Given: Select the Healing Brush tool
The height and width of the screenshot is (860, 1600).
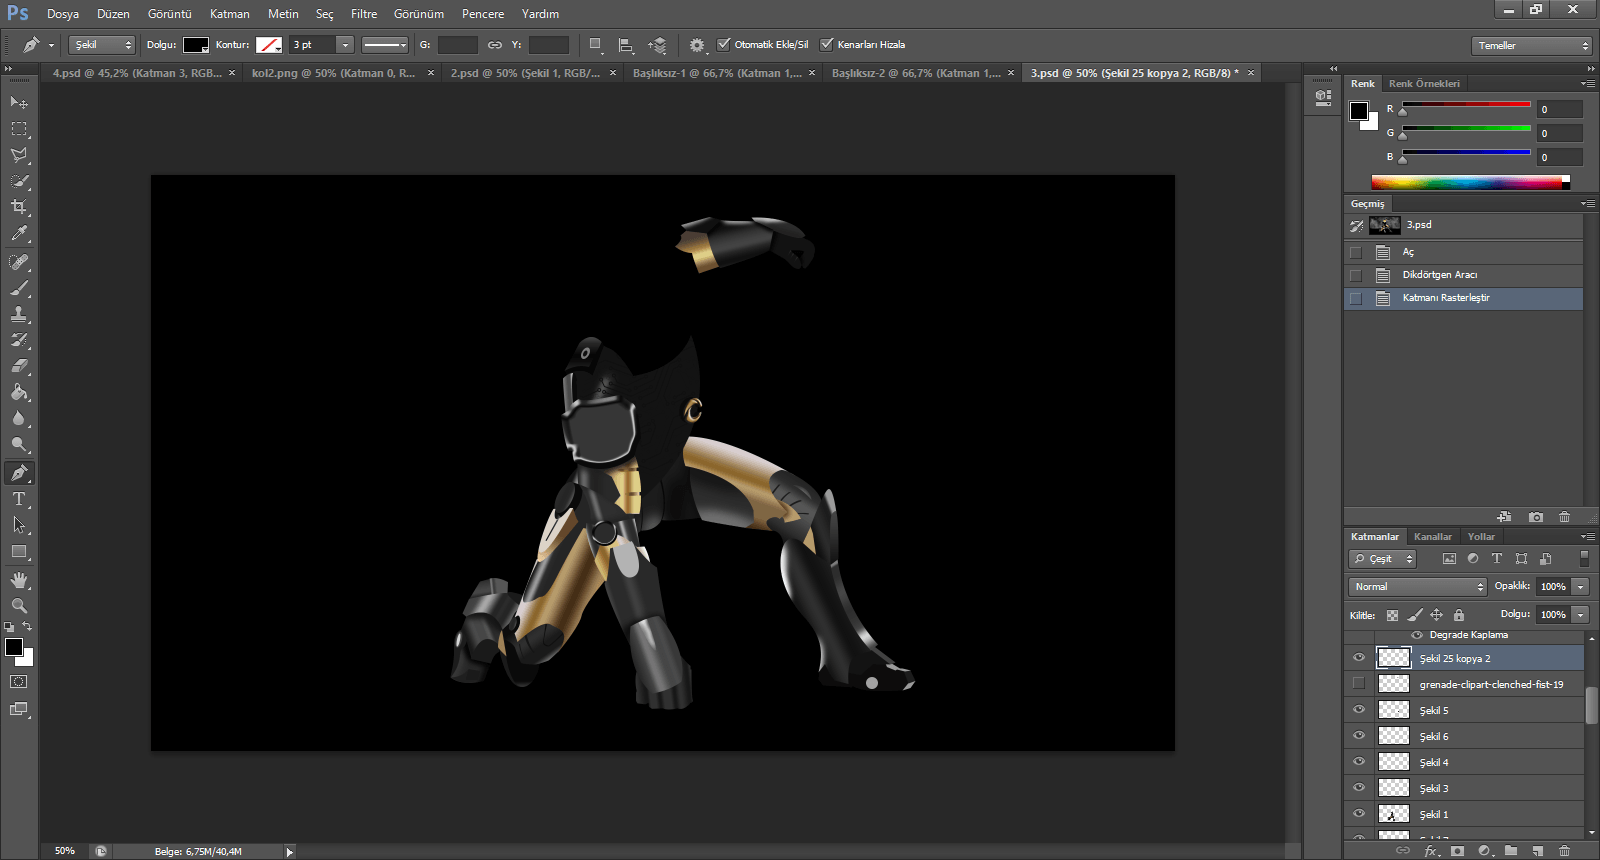Looking at the screenshot, I should point(19,262).
